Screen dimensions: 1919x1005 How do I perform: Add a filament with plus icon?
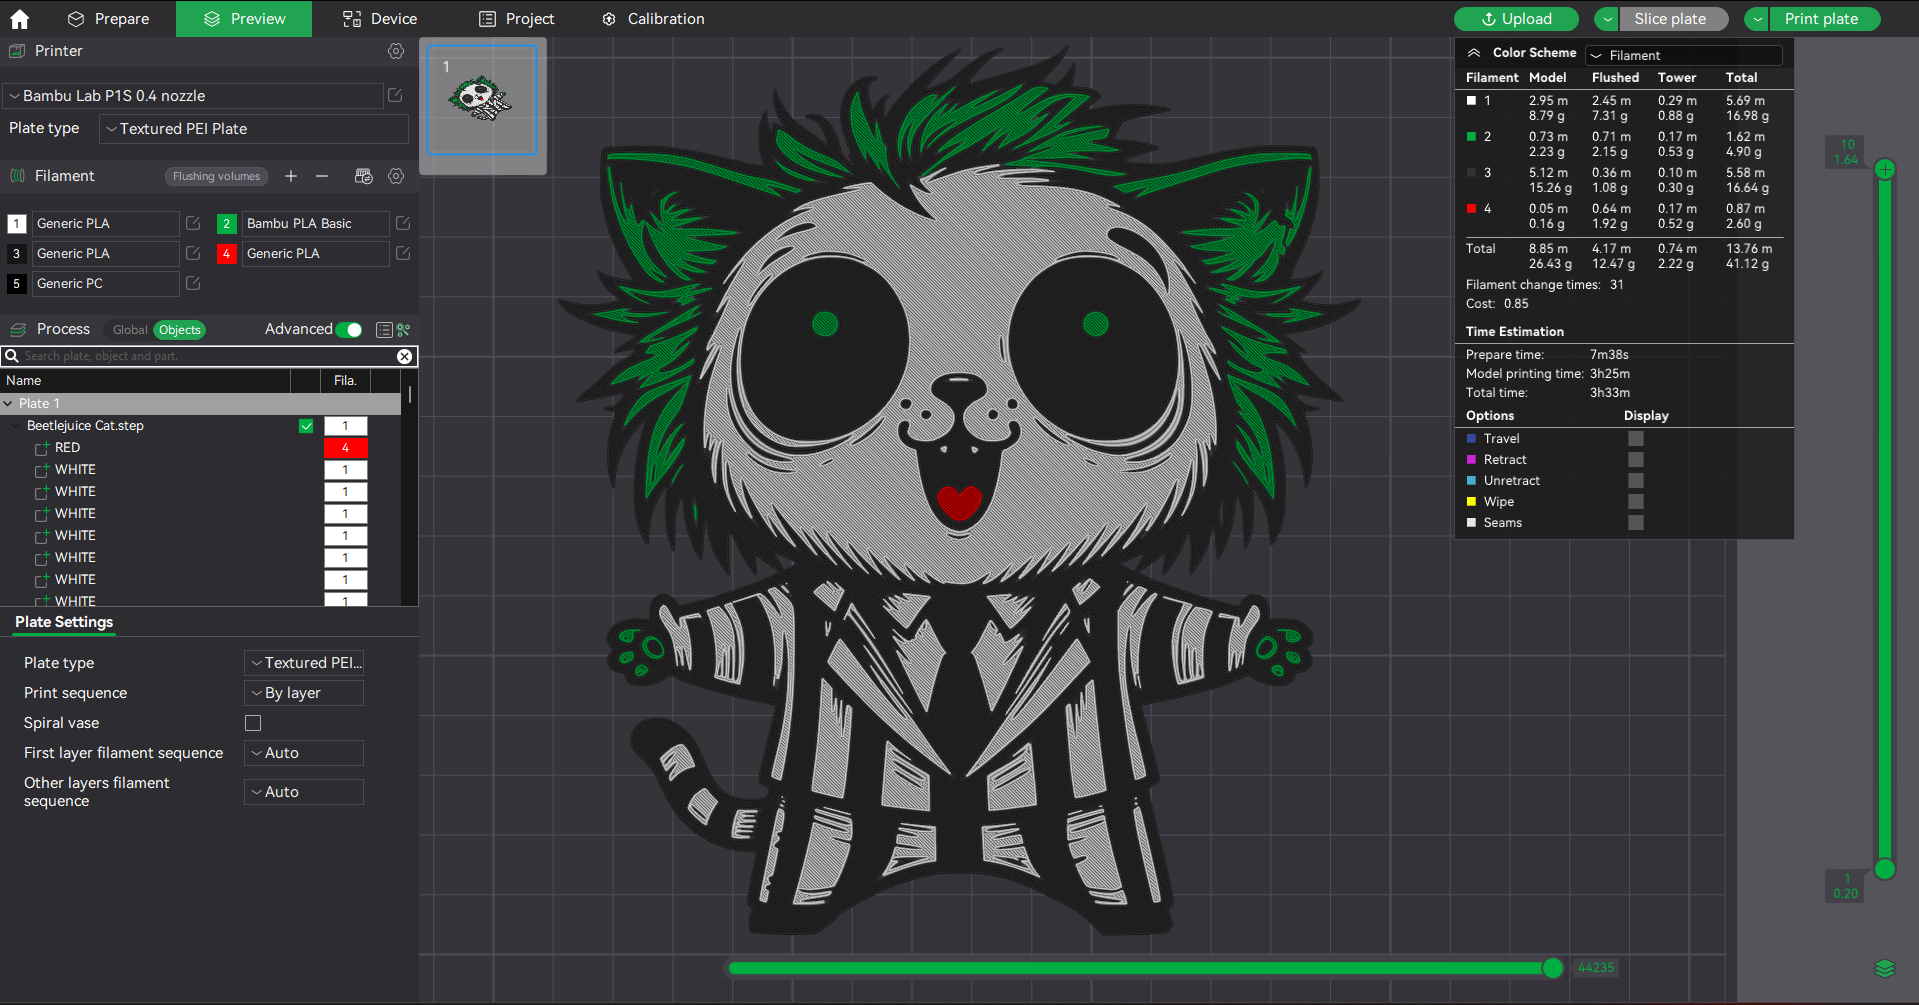pyautogui.click(x=291, y=176)
